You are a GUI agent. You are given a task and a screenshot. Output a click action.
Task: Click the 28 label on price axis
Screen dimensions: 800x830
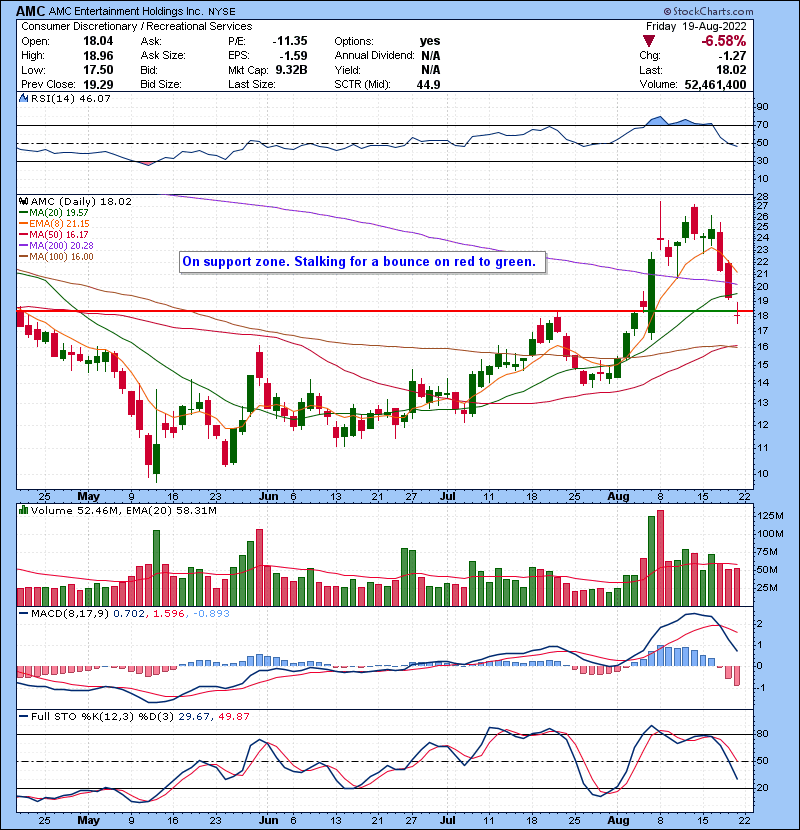[x=762, y=197]
